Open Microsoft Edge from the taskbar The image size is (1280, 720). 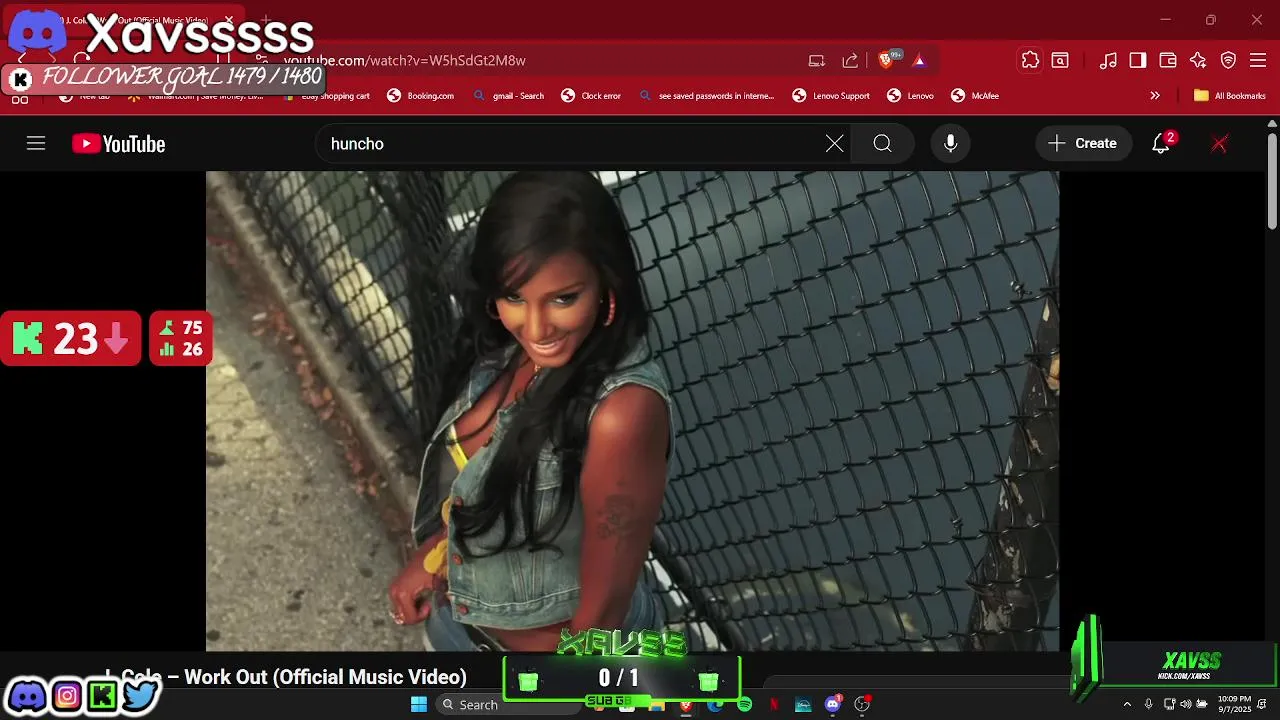715,704
